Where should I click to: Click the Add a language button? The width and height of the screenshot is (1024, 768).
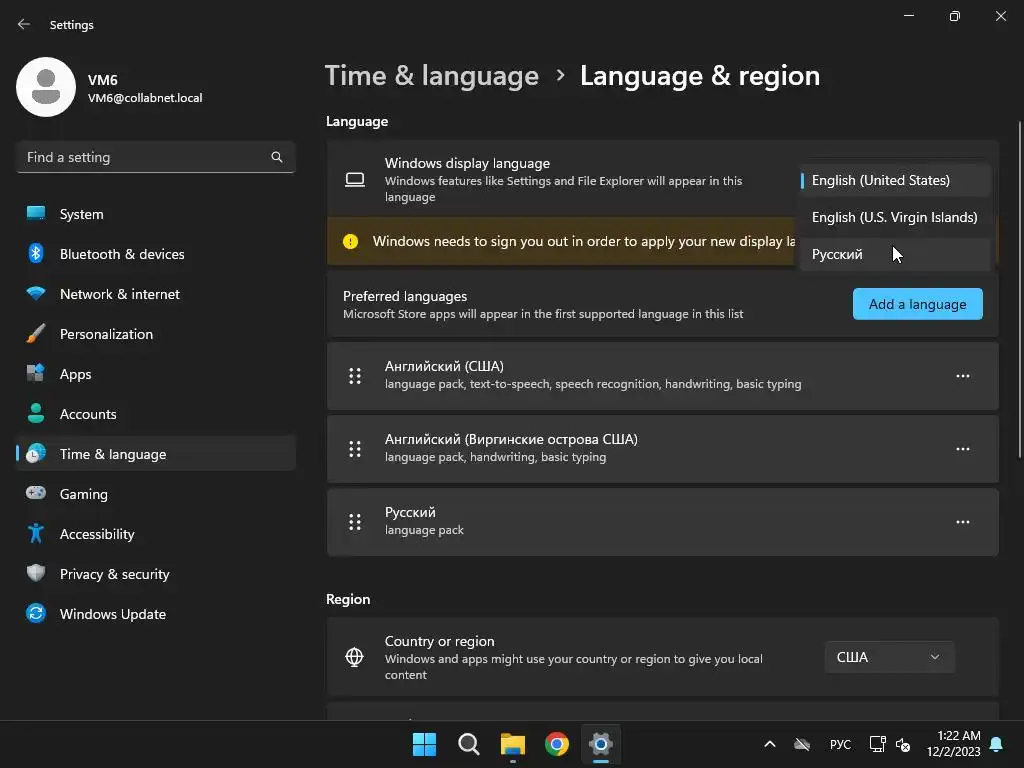pos(918,304)
